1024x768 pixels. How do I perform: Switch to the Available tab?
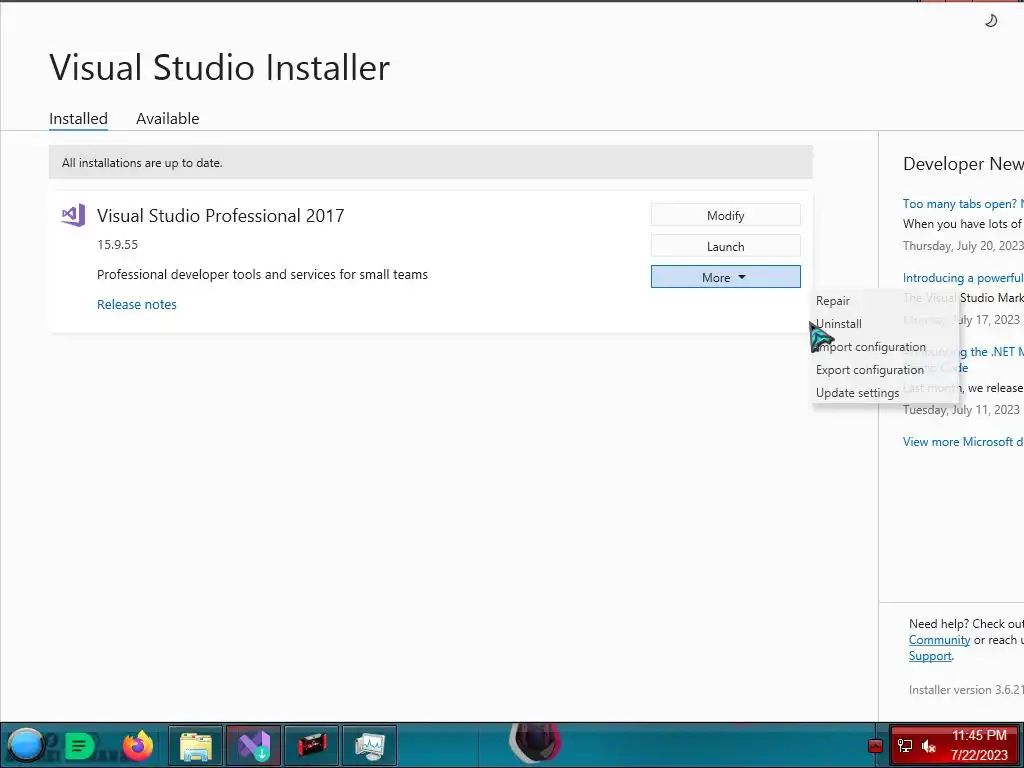(x=167, y=119)
